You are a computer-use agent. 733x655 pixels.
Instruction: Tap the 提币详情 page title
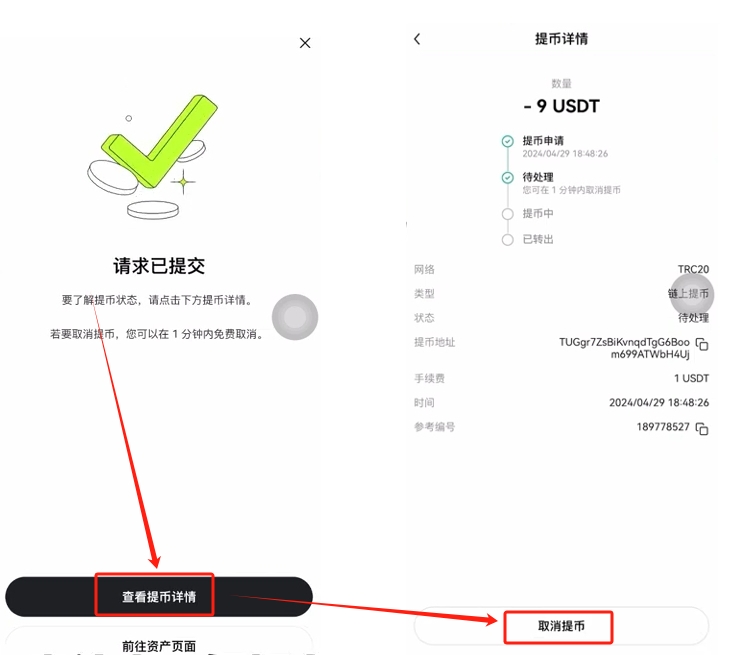(561, 39)
